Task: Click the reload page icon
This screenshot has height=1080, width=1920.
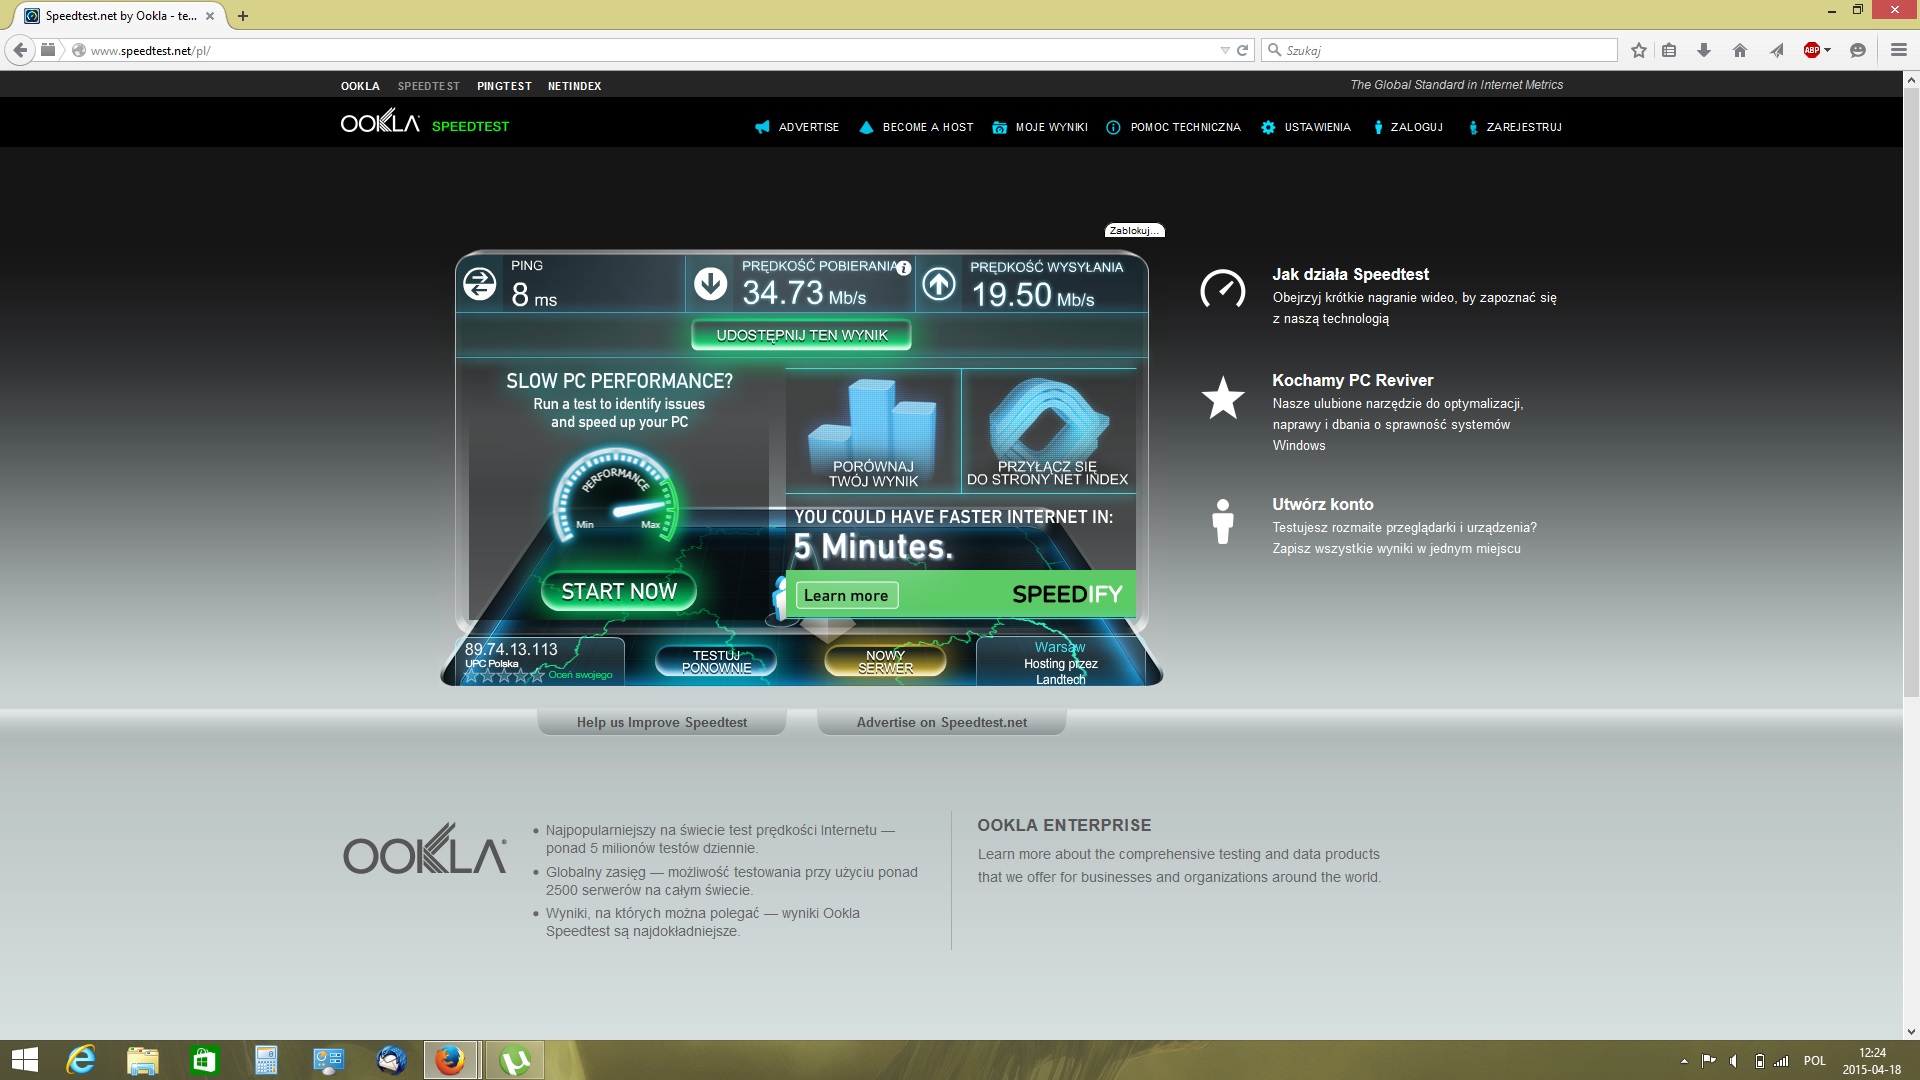Action: tap(1243, 50)
